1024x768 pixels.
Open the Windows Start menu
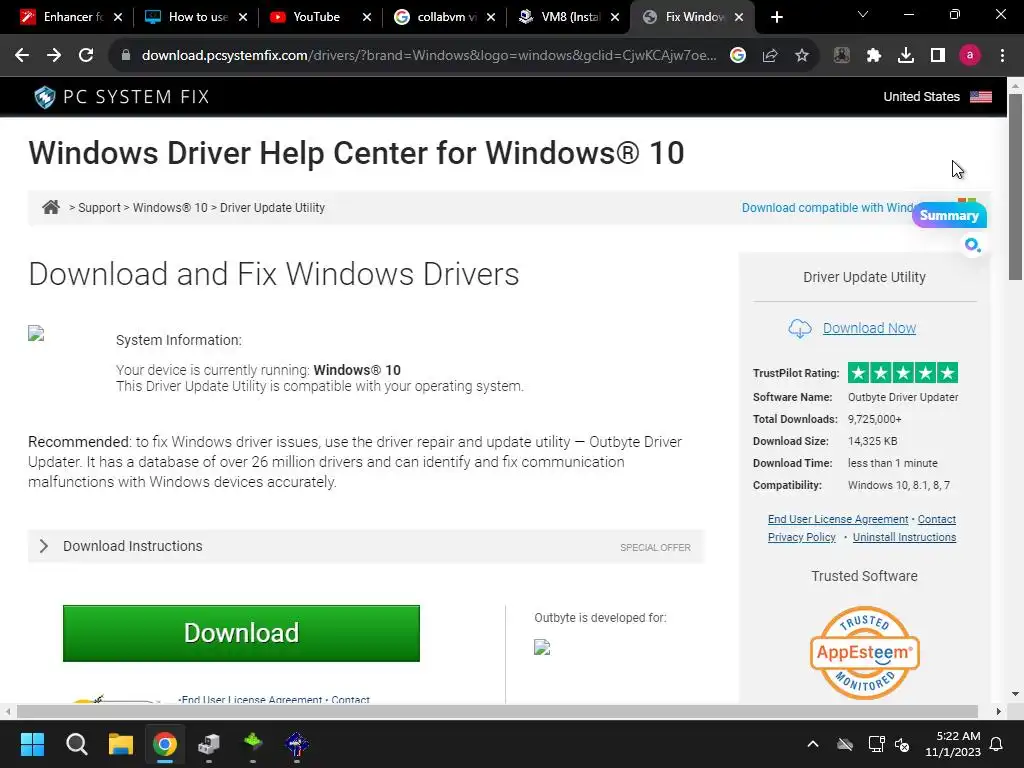click(x=32, y=744)
